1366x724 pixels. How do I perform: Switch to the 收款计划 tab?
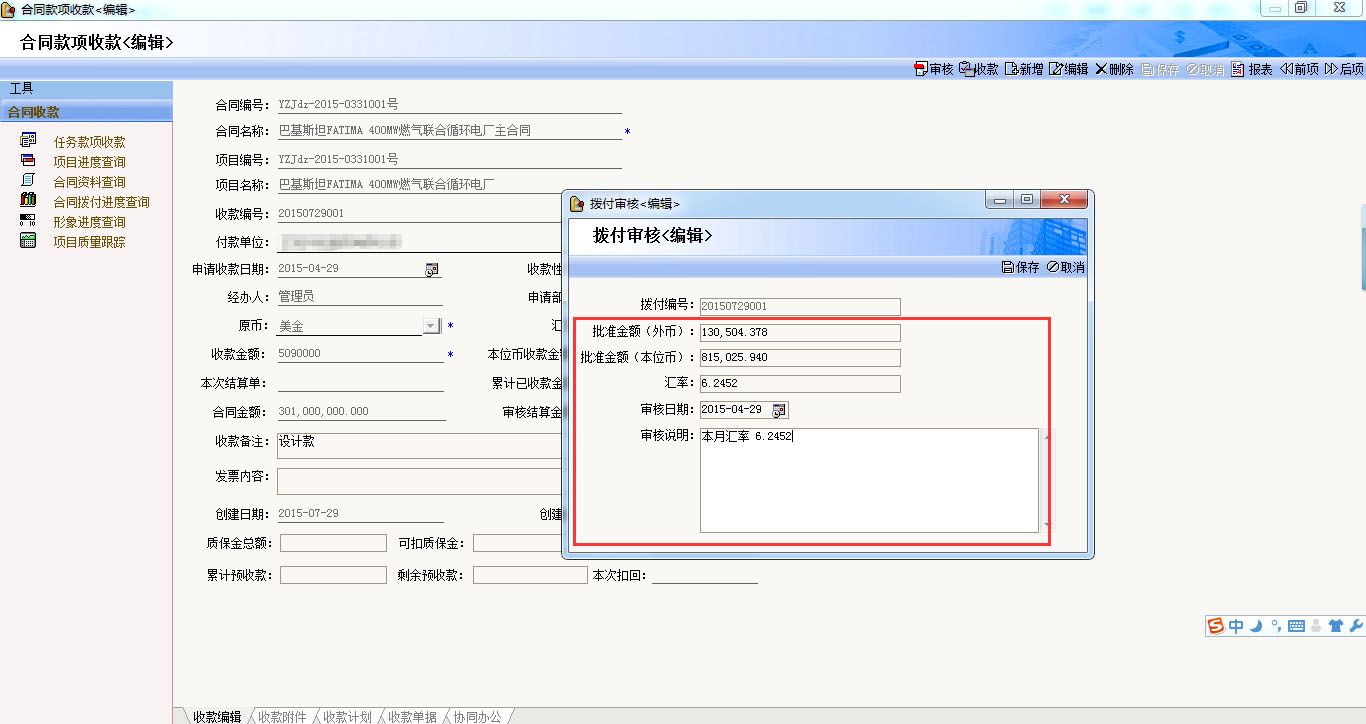pos(347,716)
